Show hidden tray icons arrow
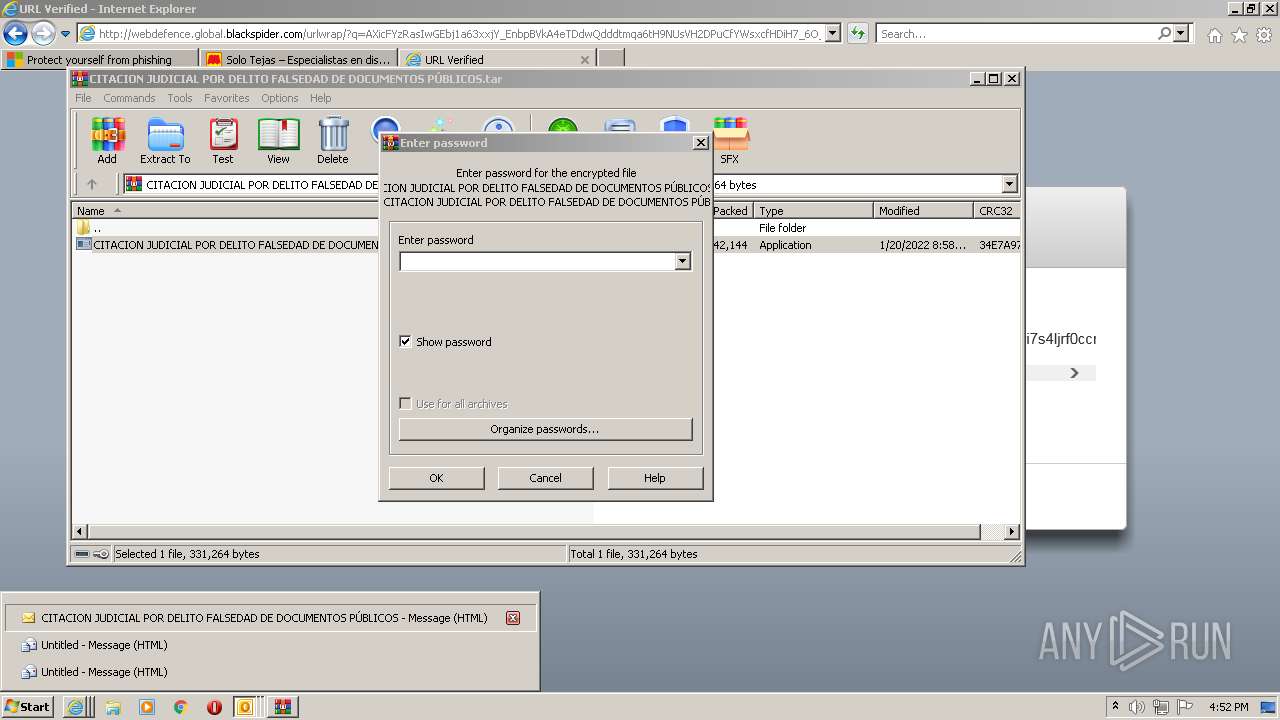Viewport: 1280px width, 720px height. pos(1116,707)
